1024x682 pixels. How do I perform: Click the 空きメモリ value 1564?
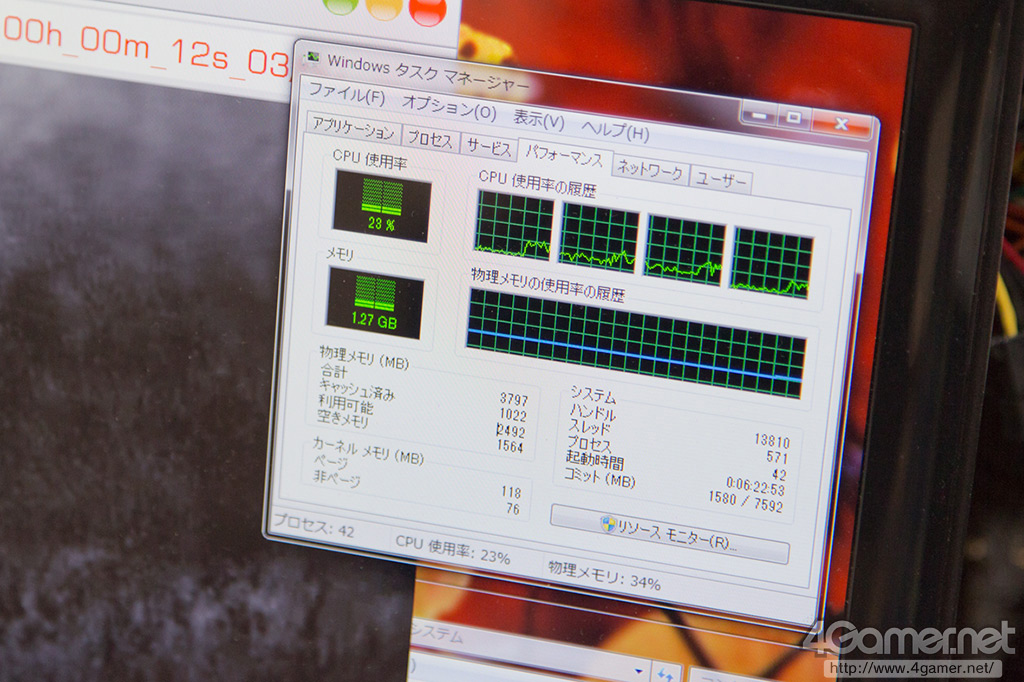(x=510, y=446)
